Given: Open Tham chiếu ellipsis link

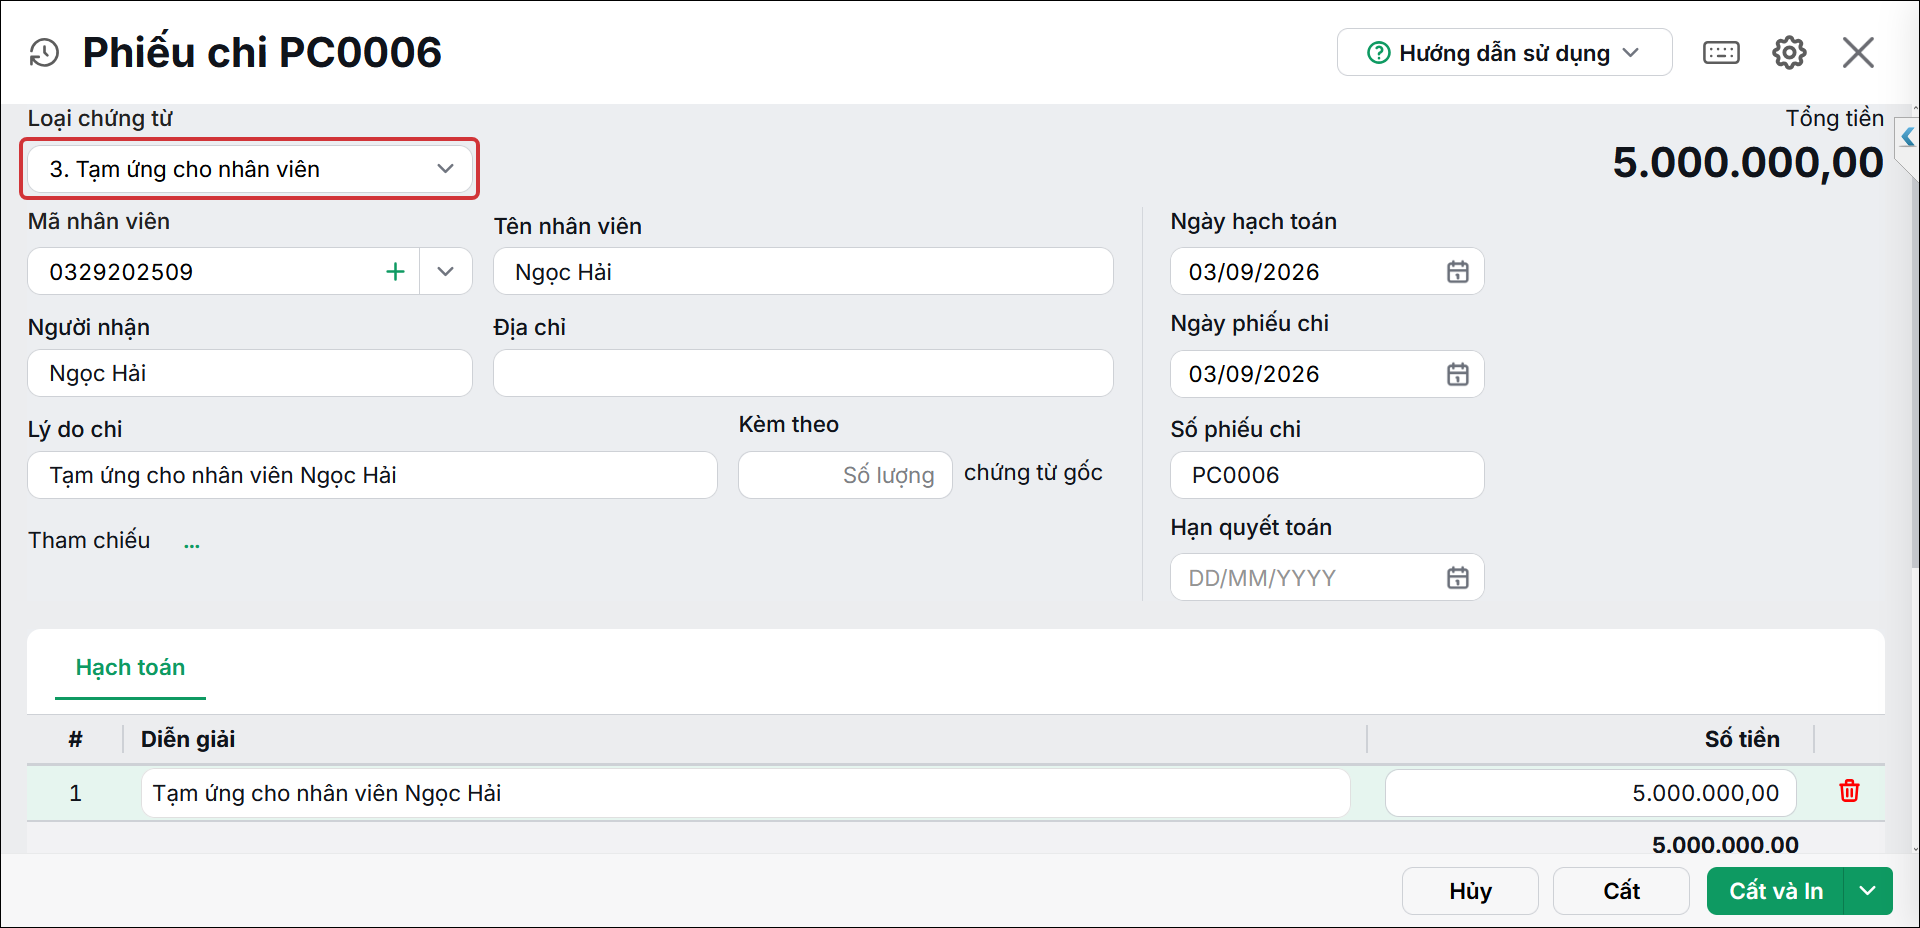Looking at the screenshot, I should pos(192,543).
